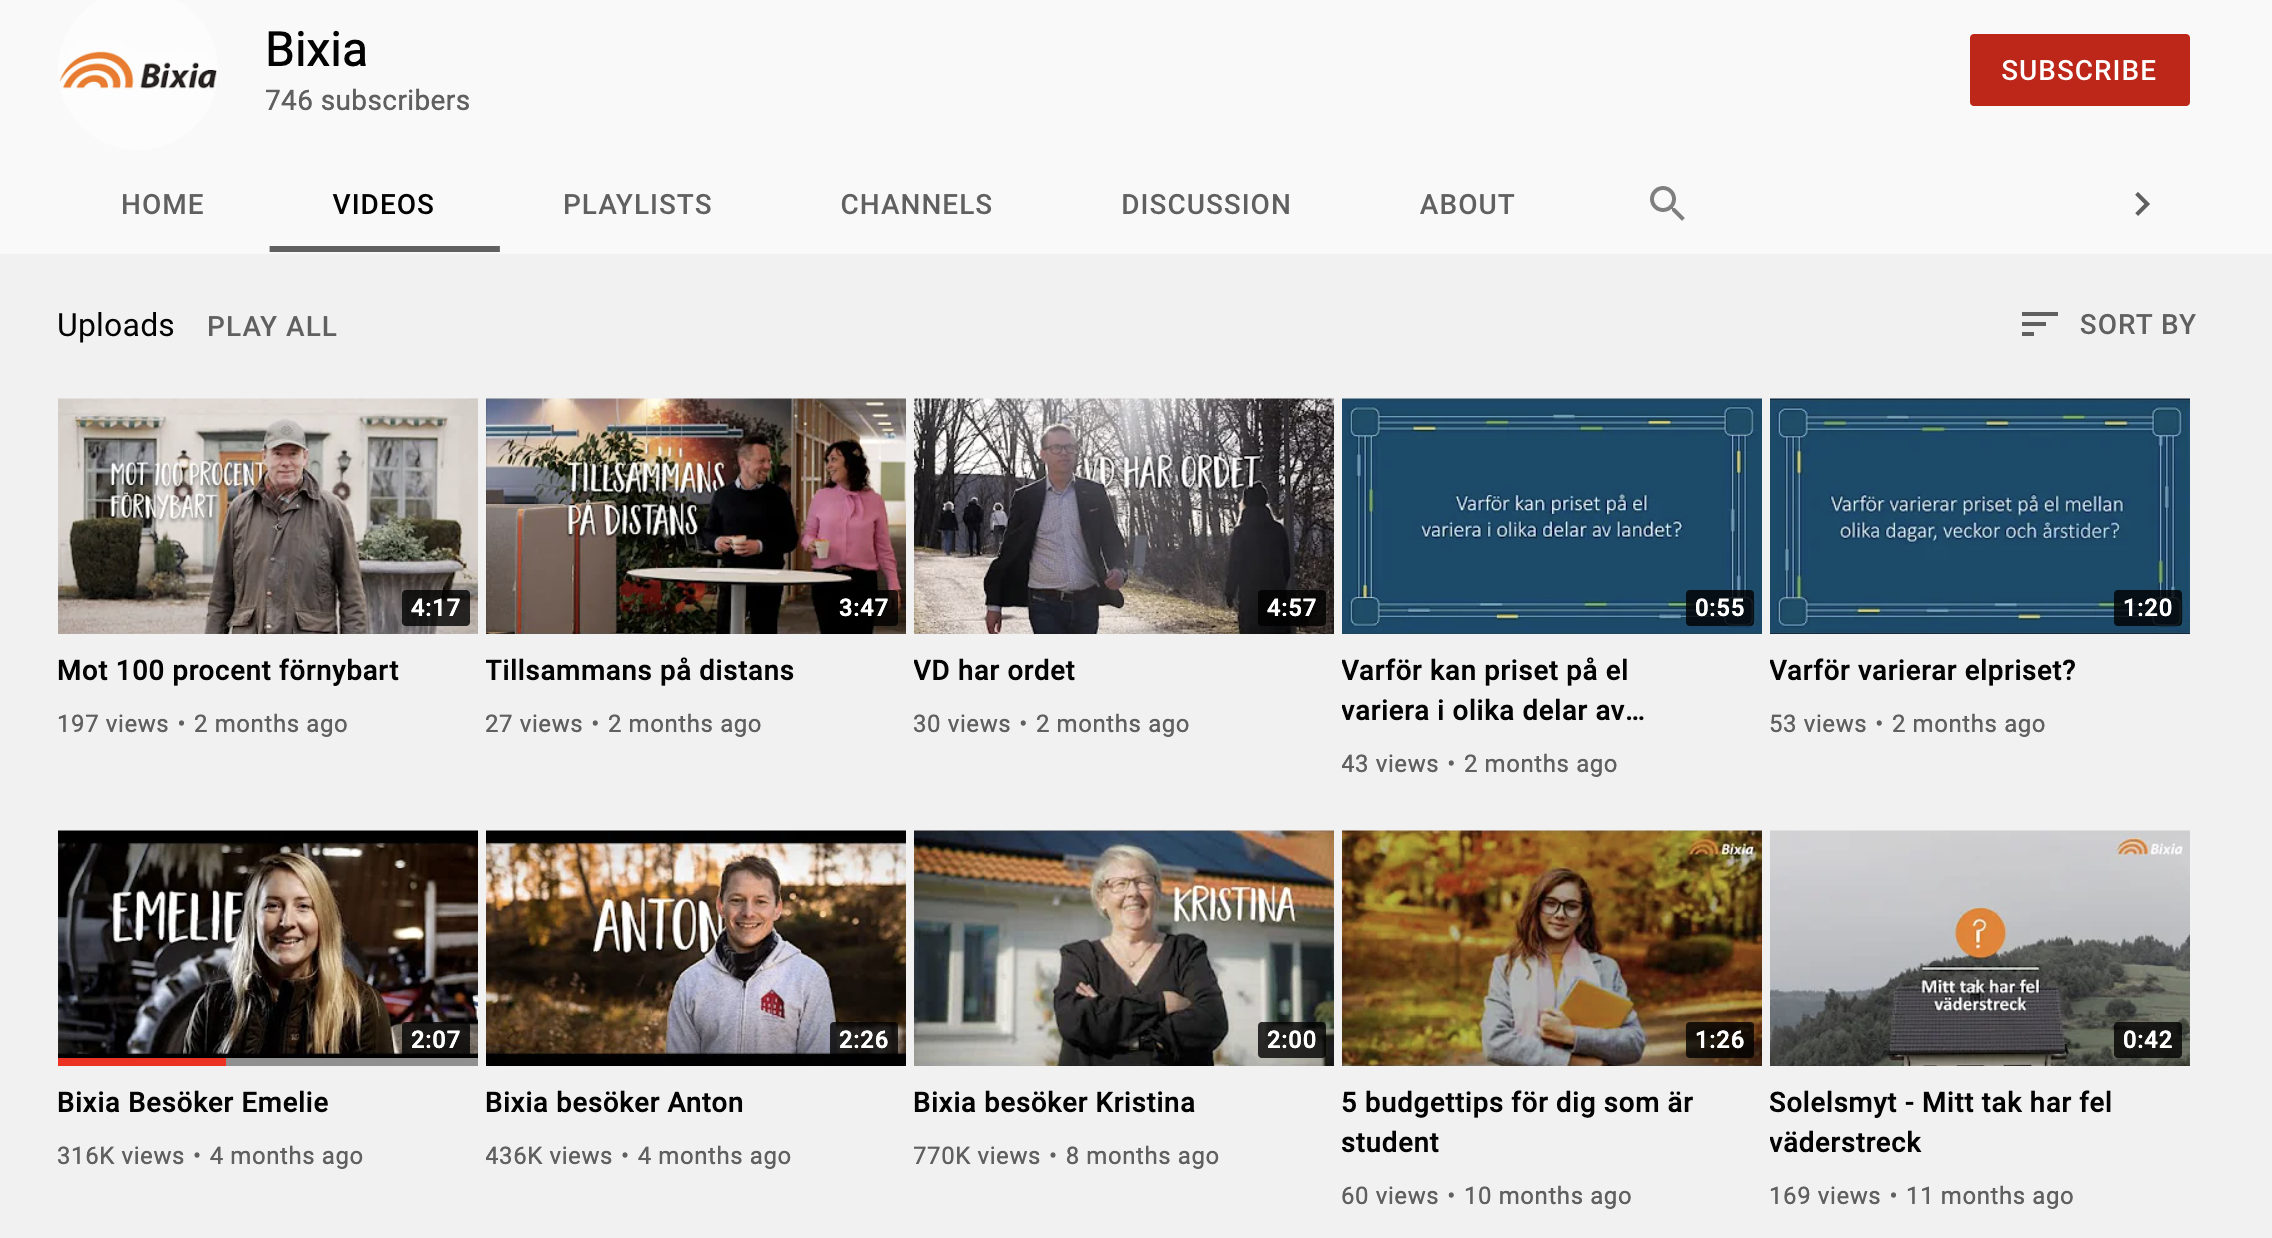Click the Bixia channel name heading
The image size is (2272, 1238).
(316, 49)
